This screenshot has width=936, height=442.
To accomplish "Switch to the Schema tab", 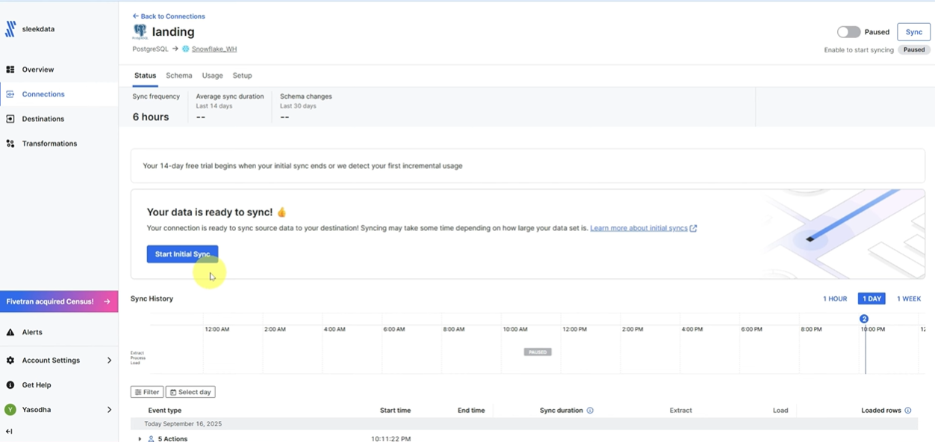I will click(179, 76).
